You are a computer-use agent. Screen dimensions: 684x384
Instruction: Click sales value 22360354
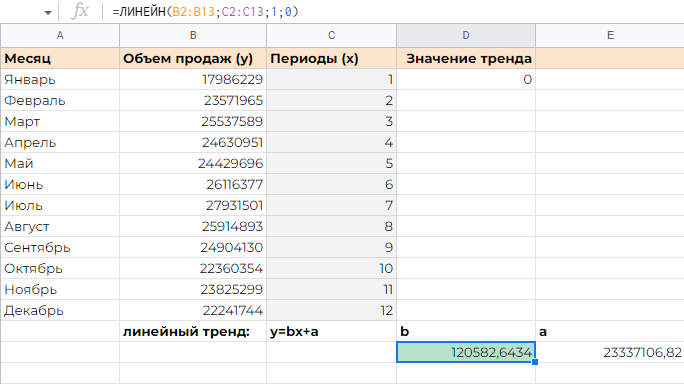[x=193, y=268]
